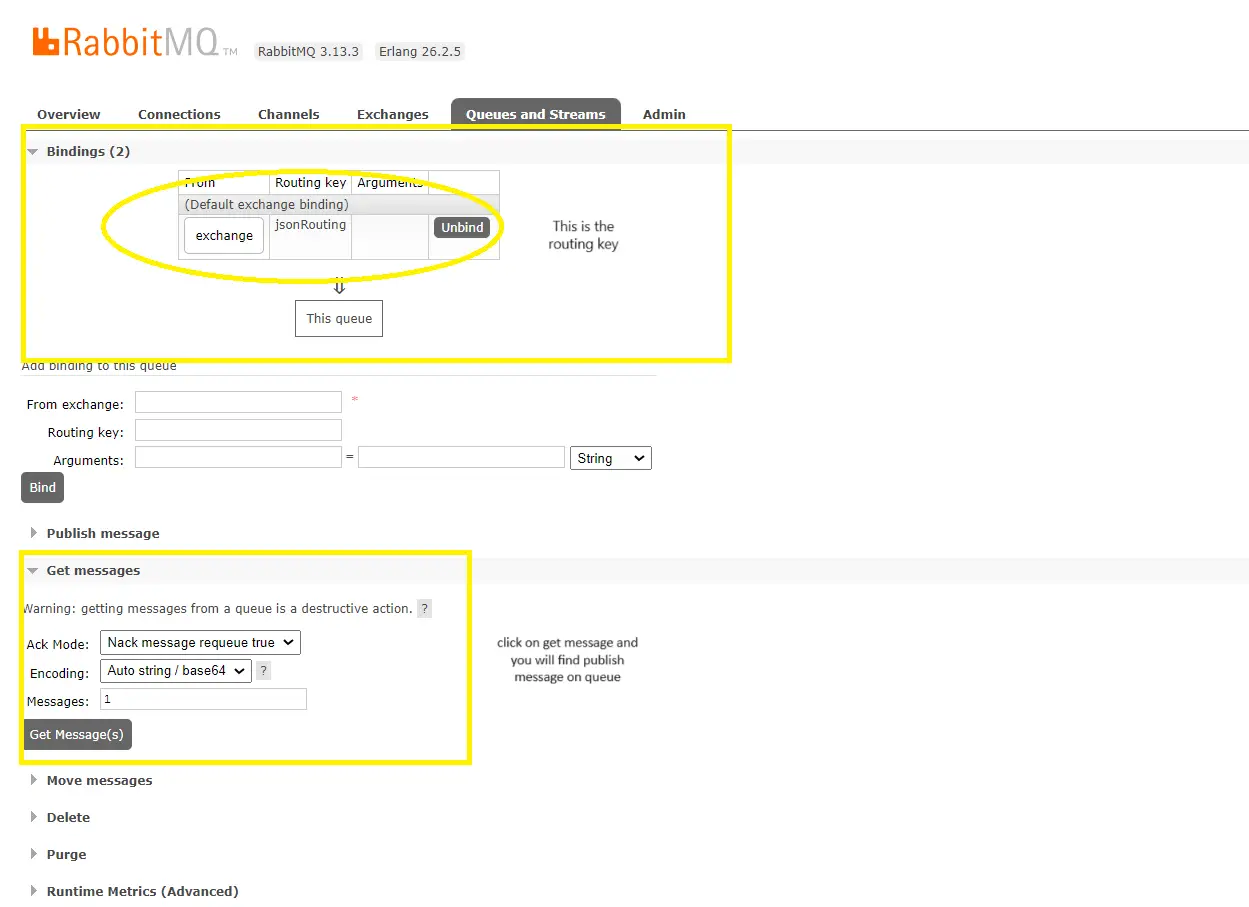Screen dimensions: 1249x907
Task: Click the help icon beside destructive warning
Action: [424, 608]
